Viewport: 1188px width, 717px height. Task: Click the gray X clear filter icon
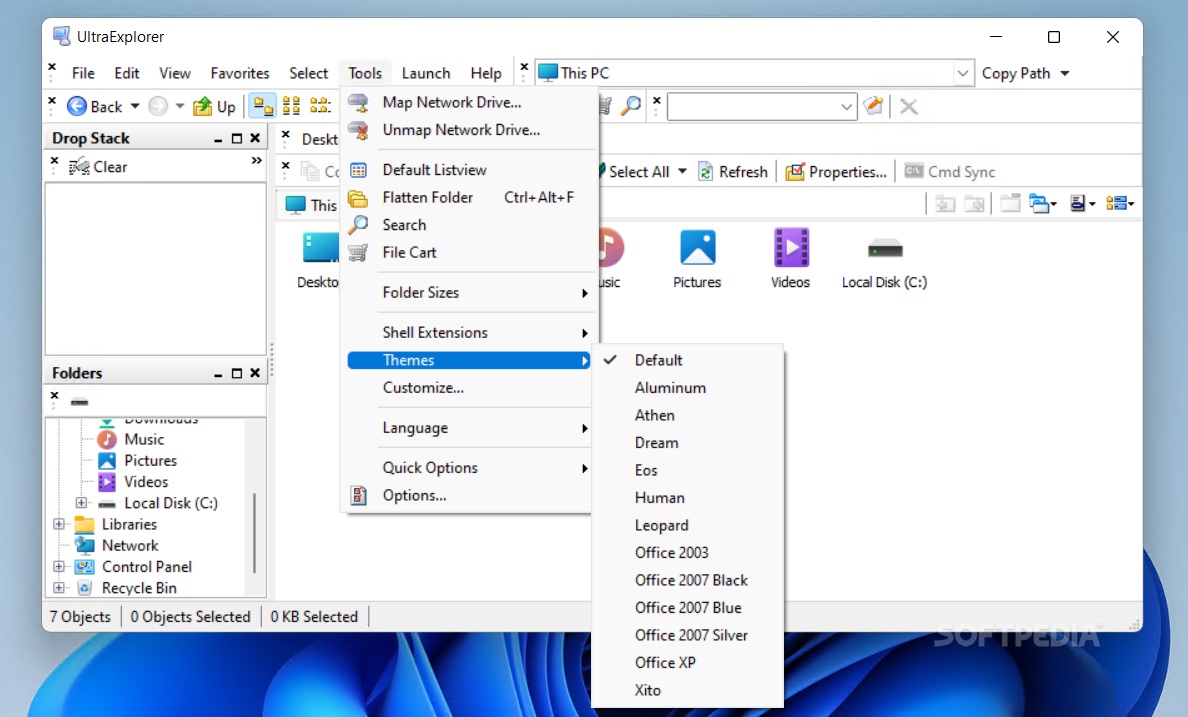click(908, 107)
